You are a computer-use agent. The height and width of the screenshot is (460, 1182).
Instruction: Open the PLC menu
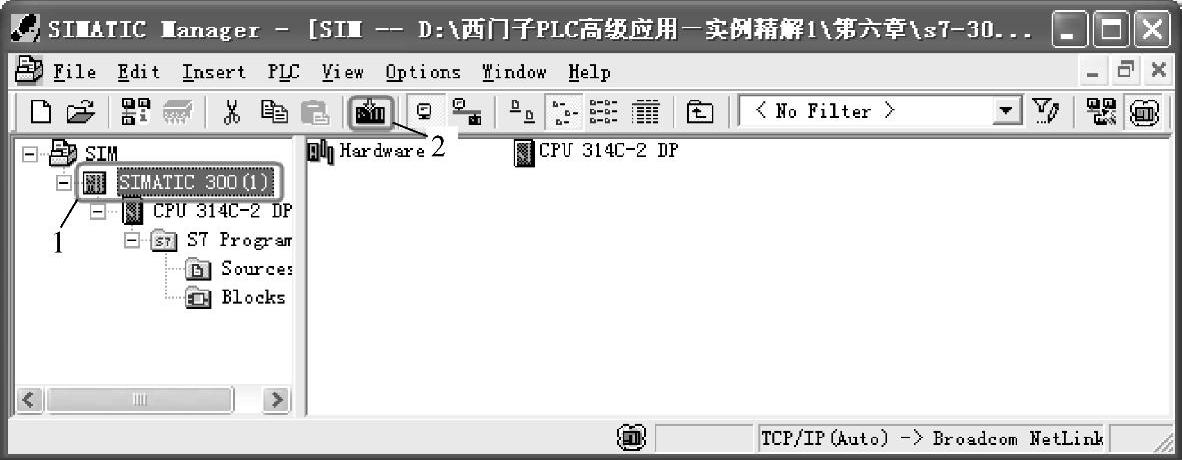283,72
